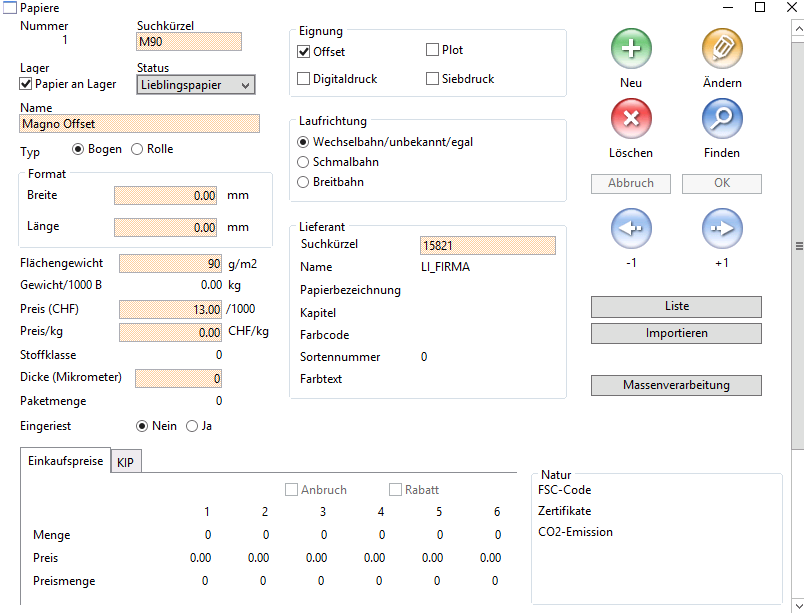Select the Einkaufspreise tab

coord(64,462)
